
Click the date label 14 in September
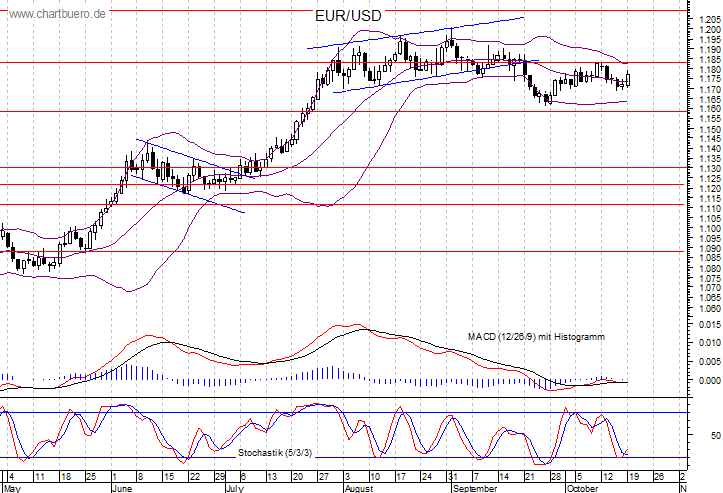click(504, 476)
